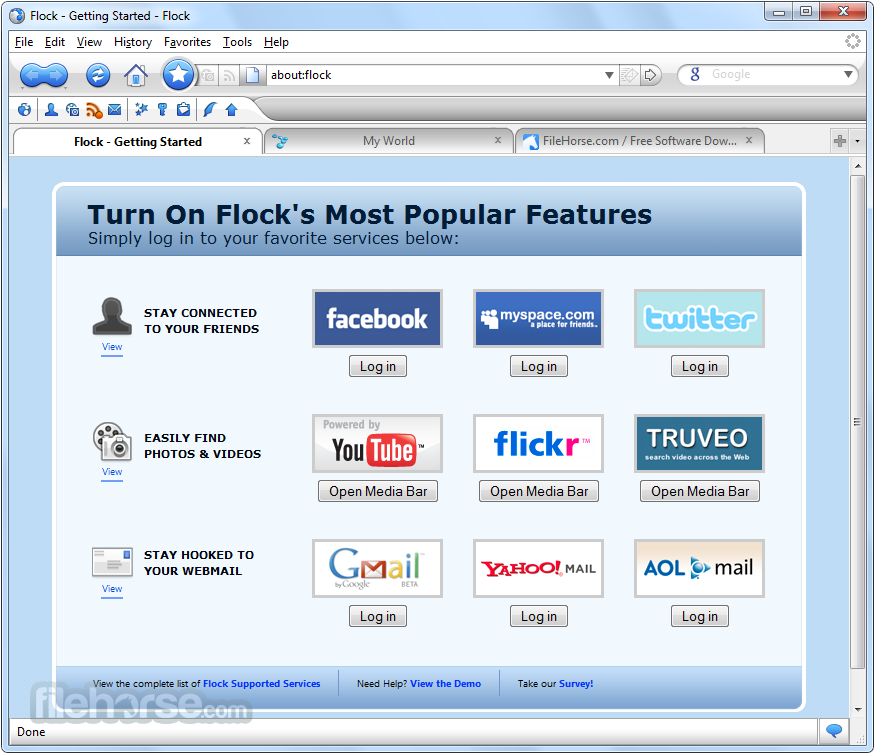Log in to Twitter
Viewport: 875px width, 754px height.
700,366
